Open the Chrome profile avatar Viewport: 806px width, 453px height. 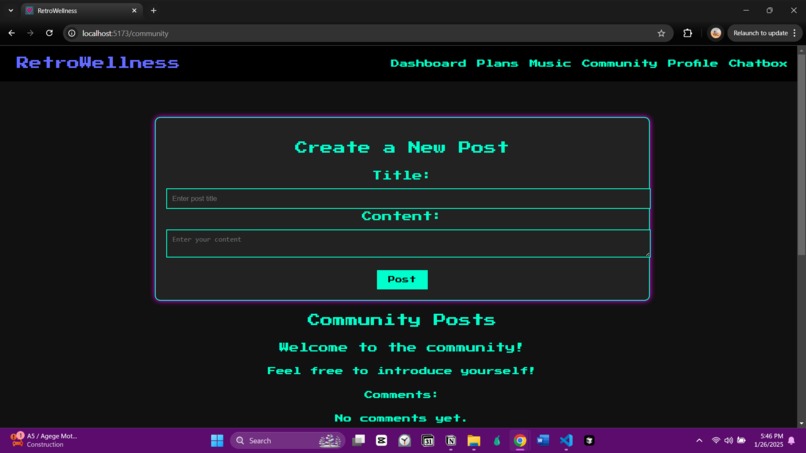[x=716, y=33]
